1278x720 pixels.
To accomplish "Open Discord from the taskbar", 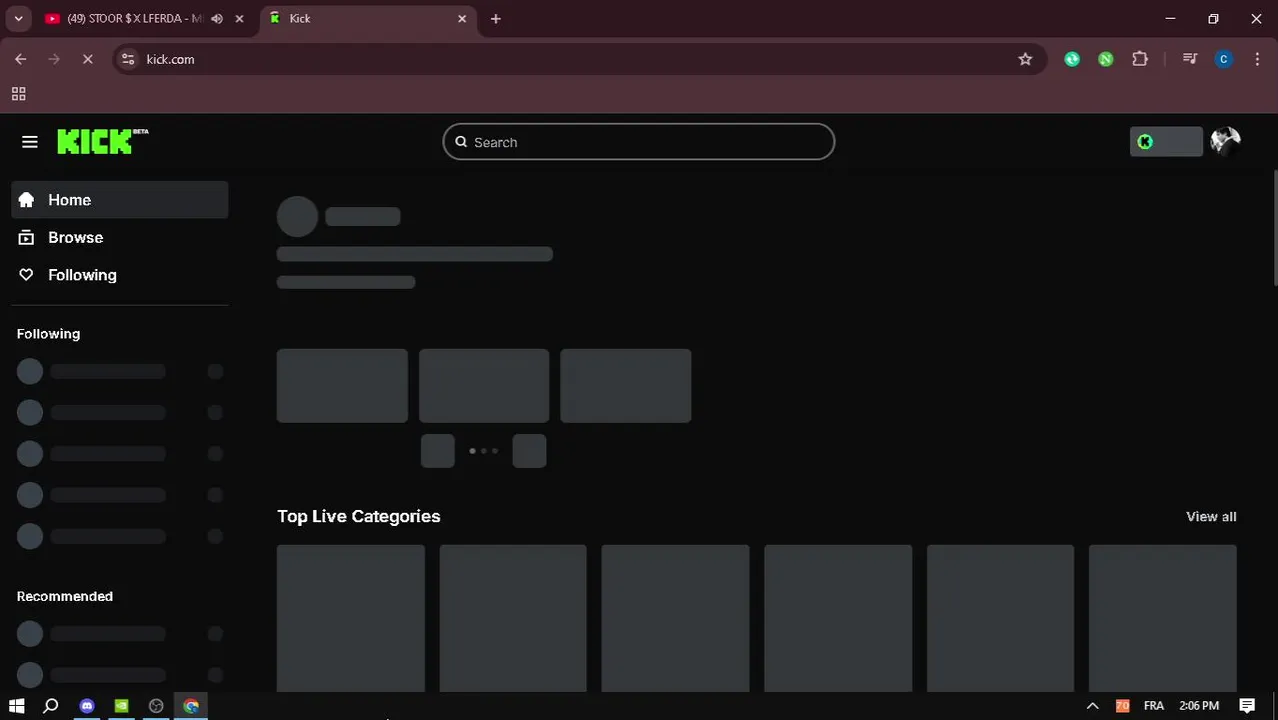I will coord(87,706).
